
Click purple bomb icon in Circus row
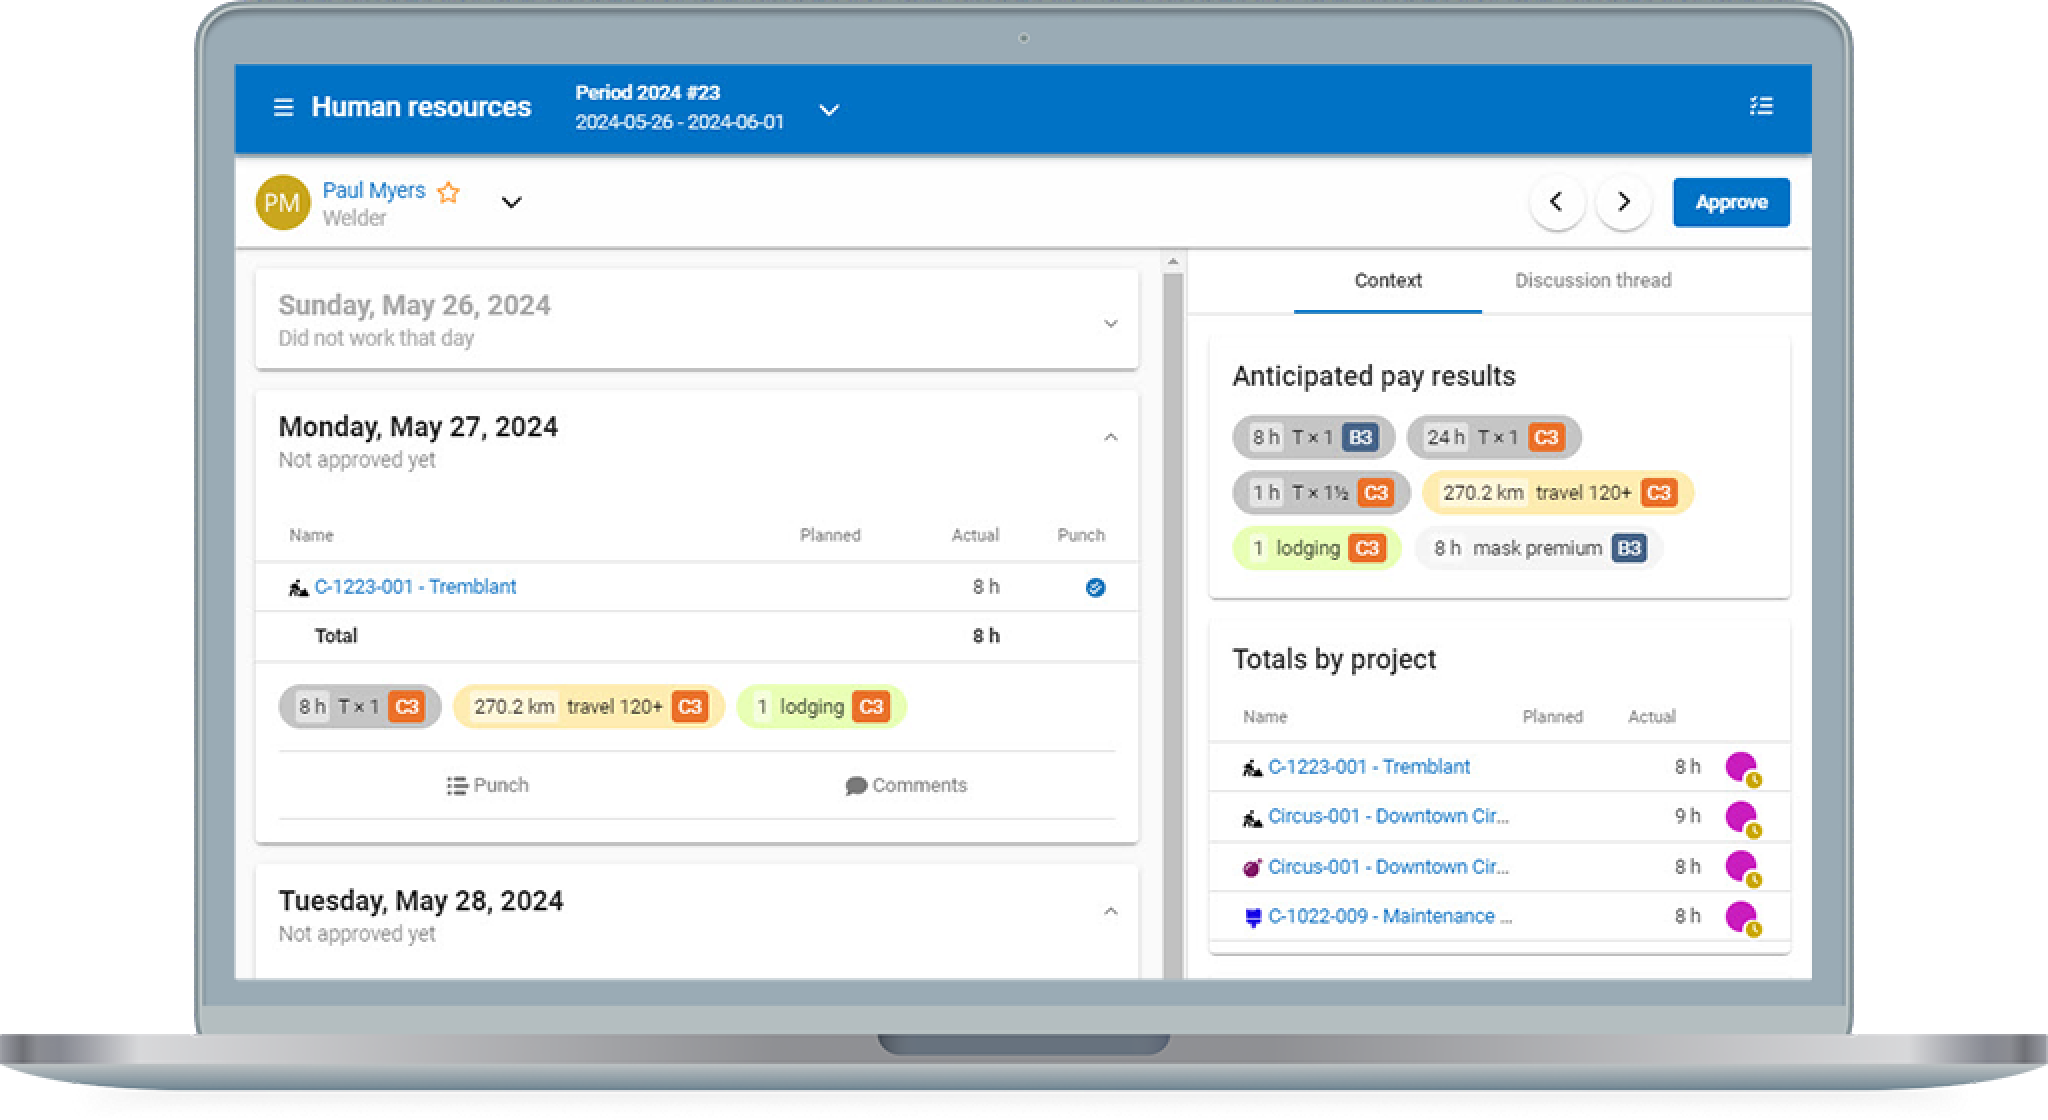[x=1252, y=868]
